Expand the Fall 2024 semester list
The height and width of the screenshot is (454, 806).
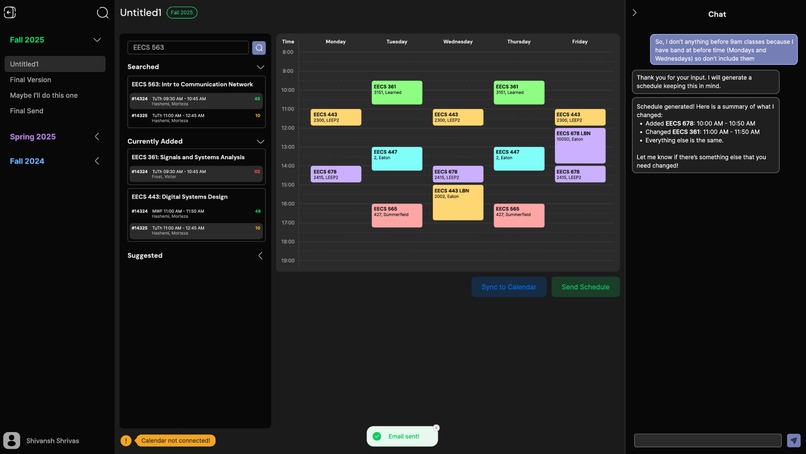coord(97,161)
